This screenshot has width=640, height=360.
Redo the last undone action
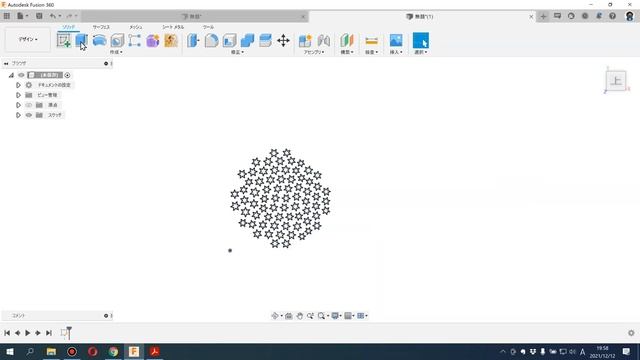tap(69, 16)
